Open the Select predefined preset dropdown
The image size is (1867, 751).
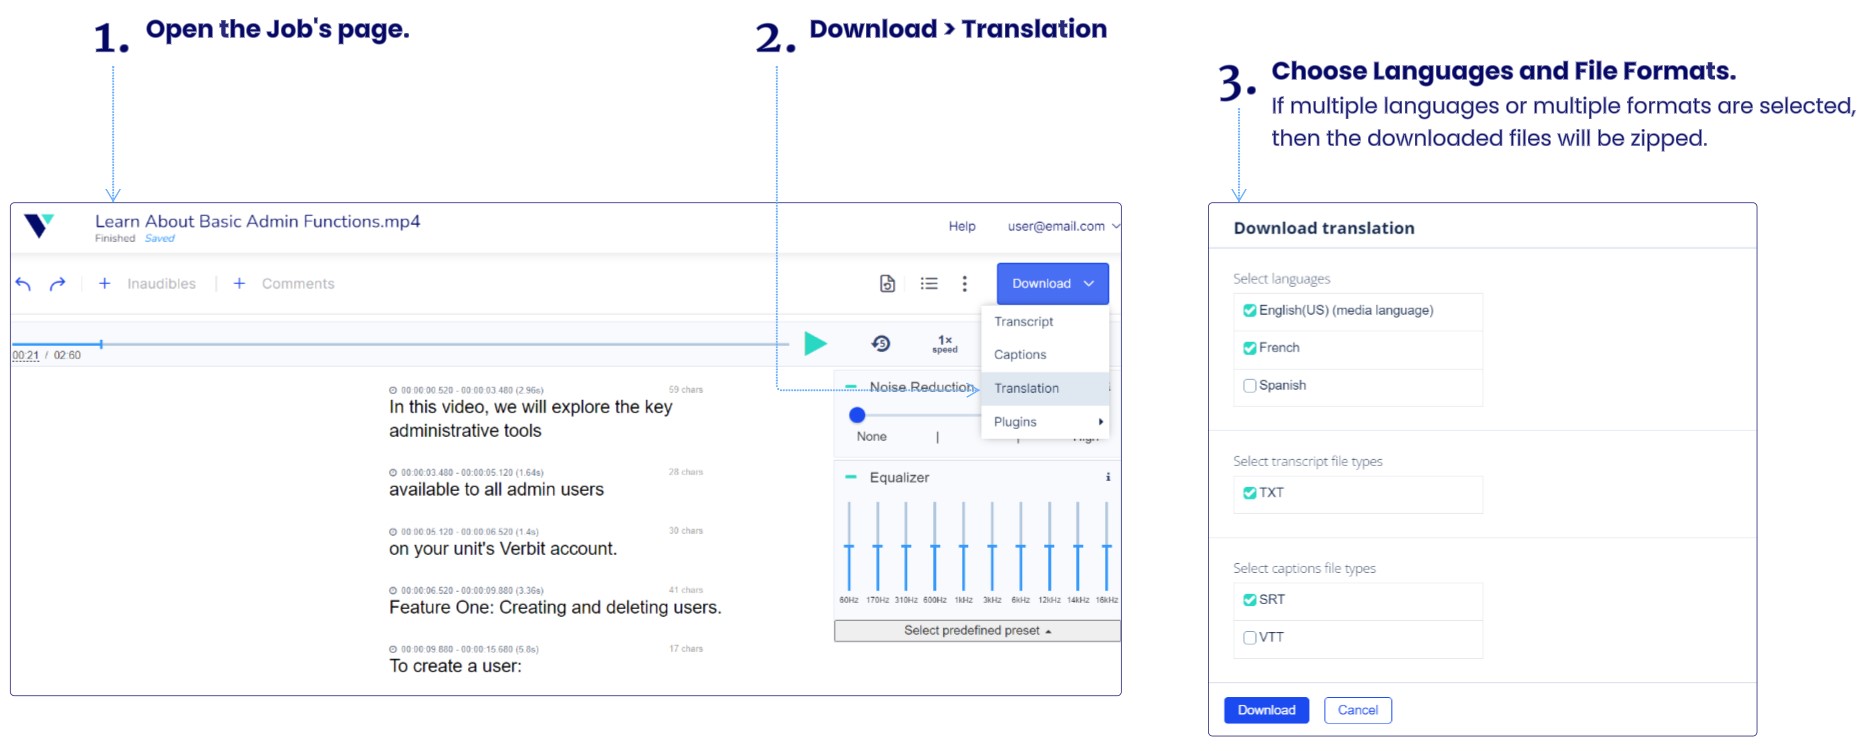(x=976, y=631)
